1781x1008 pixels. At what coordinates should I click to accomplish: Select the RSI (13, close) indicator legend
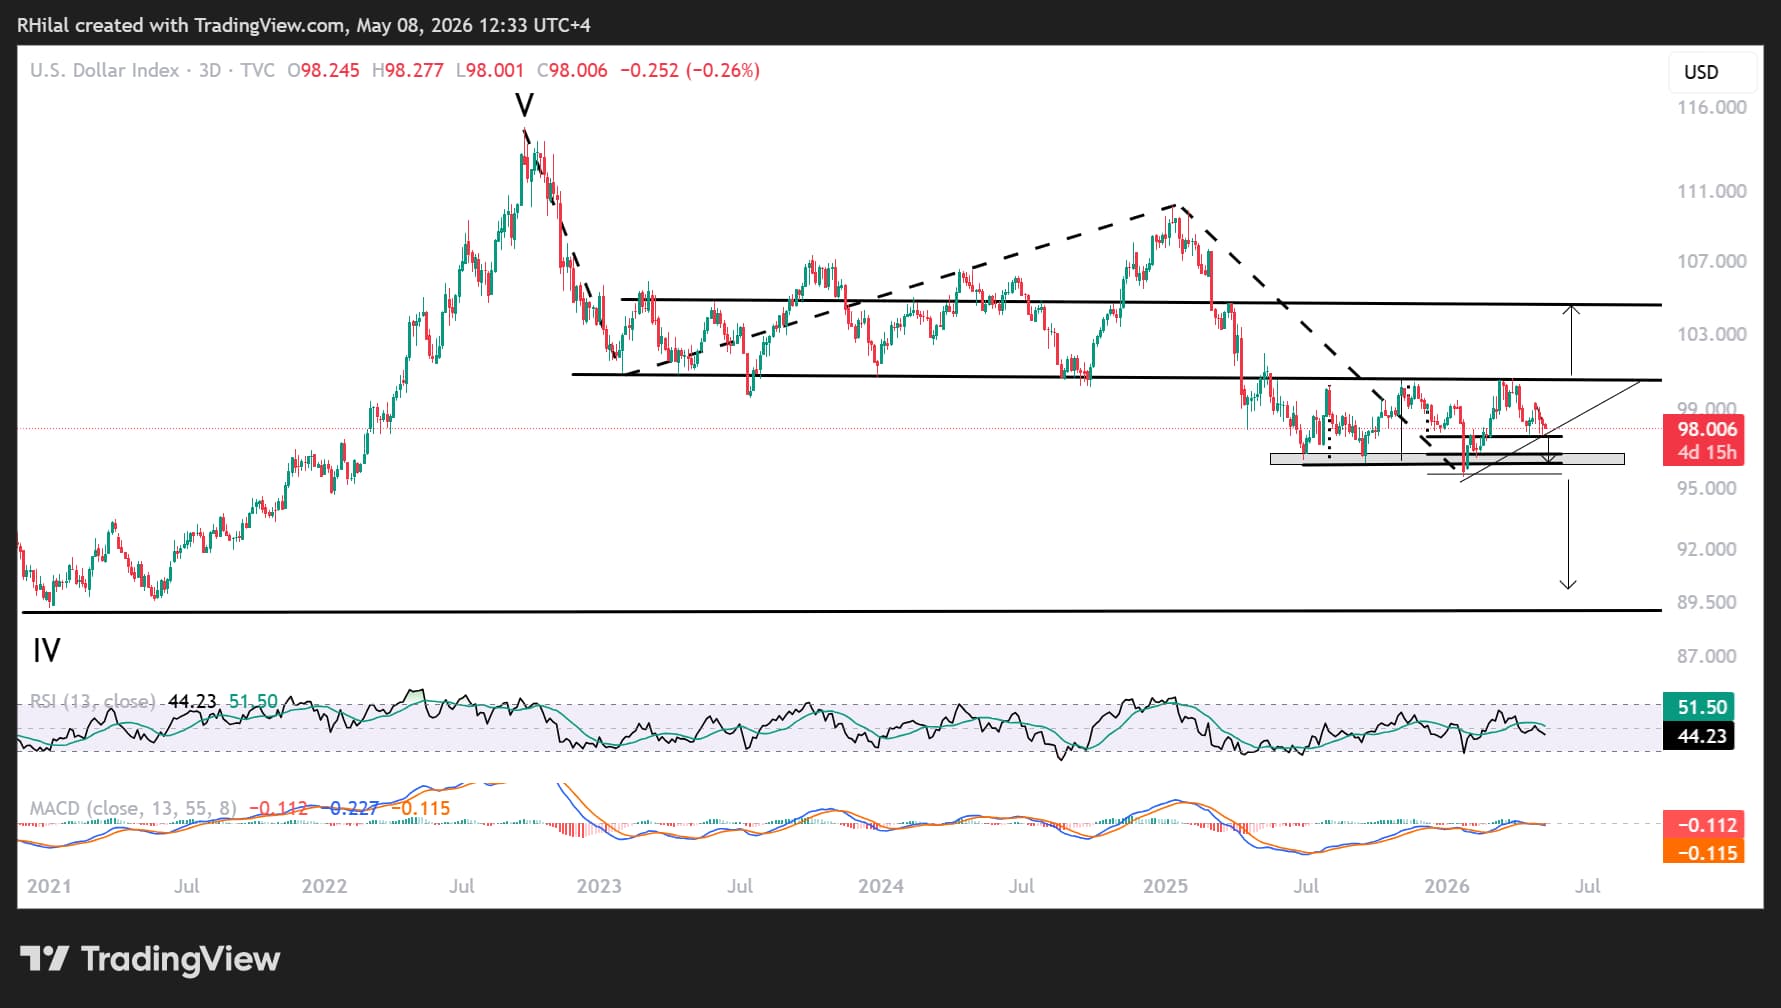[x=92, y=701]
